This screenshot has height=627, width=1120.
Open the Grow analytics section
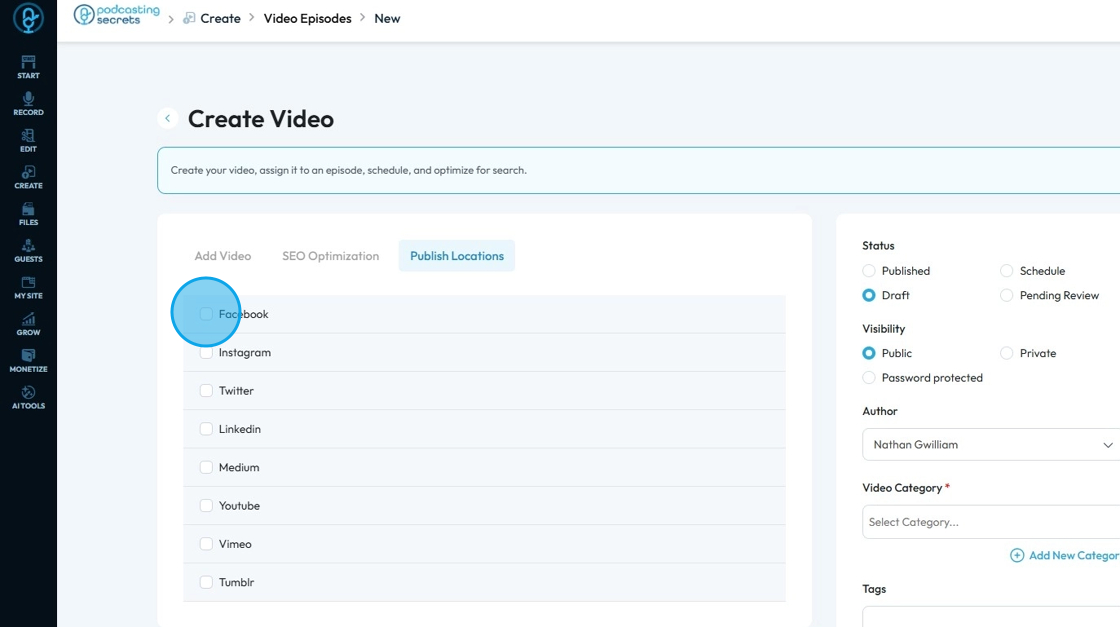click(29, 324)
